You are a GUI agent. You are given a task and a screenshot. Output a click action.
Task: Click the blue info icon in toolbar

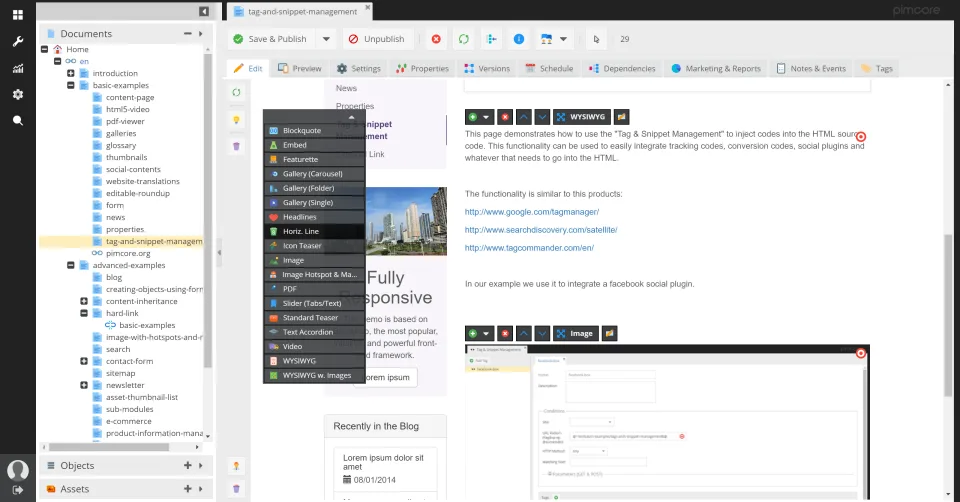pyautogui.click(x=519, y=39)
